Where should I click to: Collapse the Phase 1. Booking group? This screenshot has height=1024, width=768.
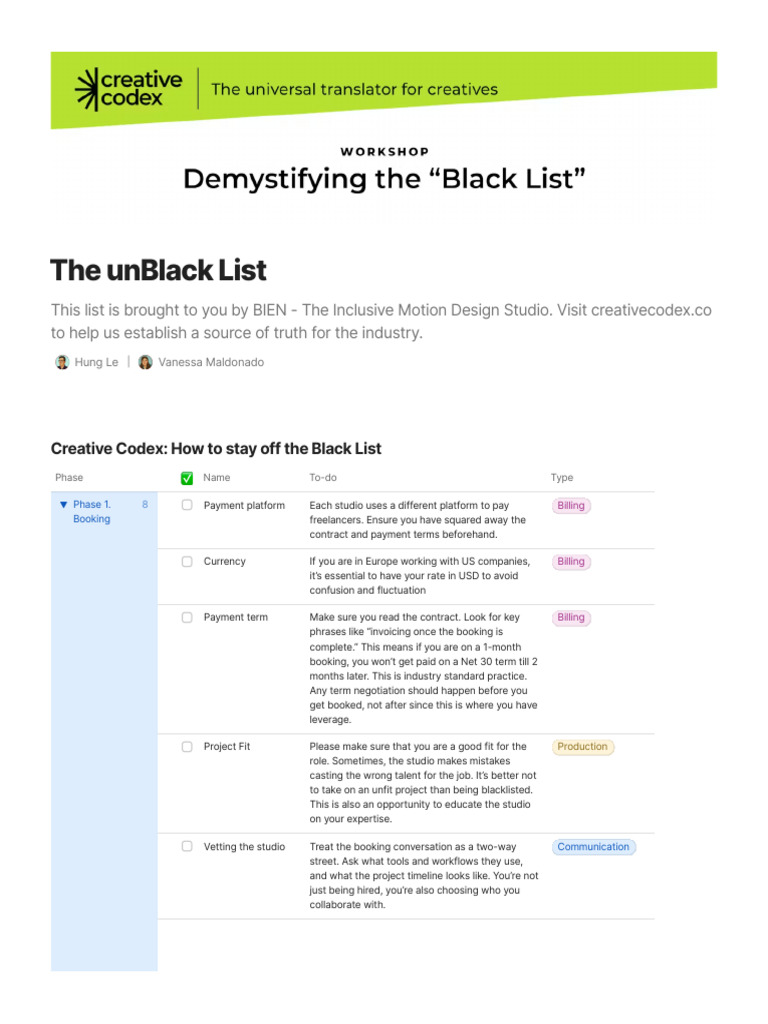pos(64,505)
